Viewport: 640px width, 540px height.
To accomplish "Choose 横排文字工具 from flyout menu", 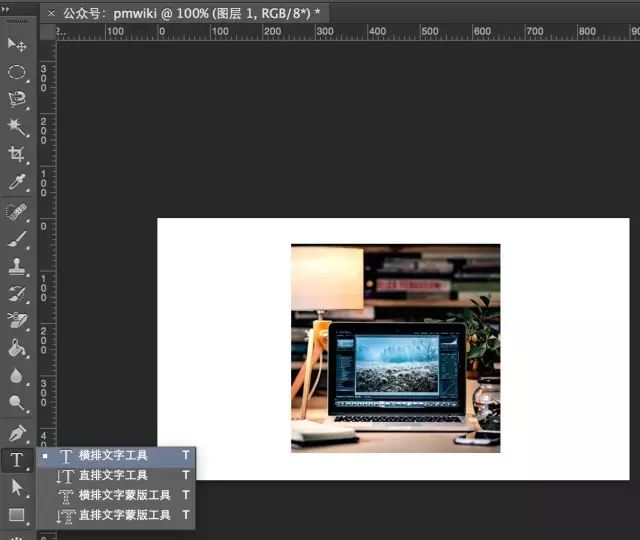I will 116,456.
